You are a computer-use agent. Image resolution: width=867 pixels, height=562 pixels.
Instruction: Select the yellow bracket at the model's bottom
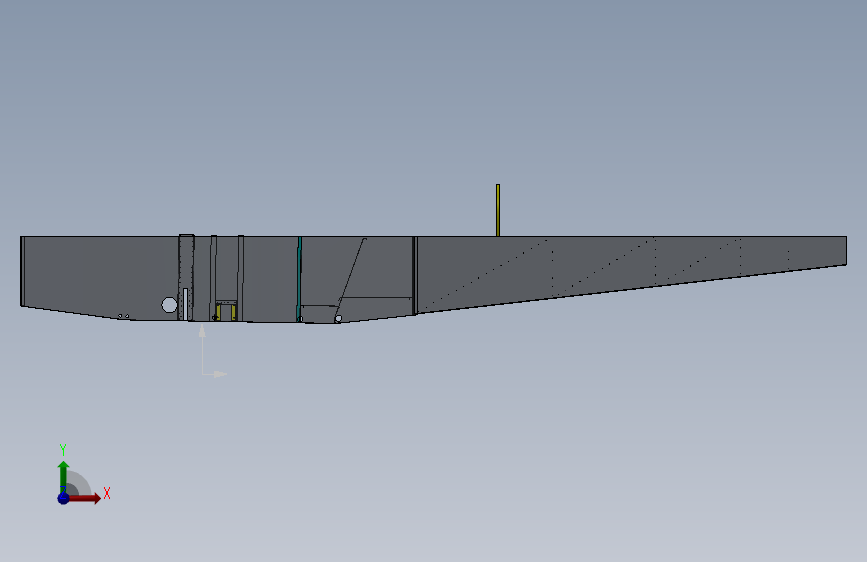click(x=226, y=311)
